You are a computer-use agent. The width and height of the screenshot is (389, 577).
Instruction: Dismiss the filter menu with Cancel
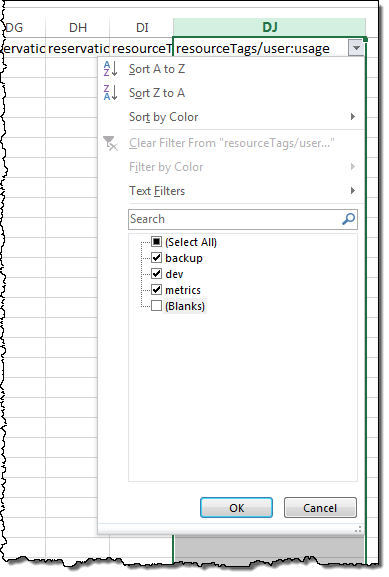pos(320,508)
